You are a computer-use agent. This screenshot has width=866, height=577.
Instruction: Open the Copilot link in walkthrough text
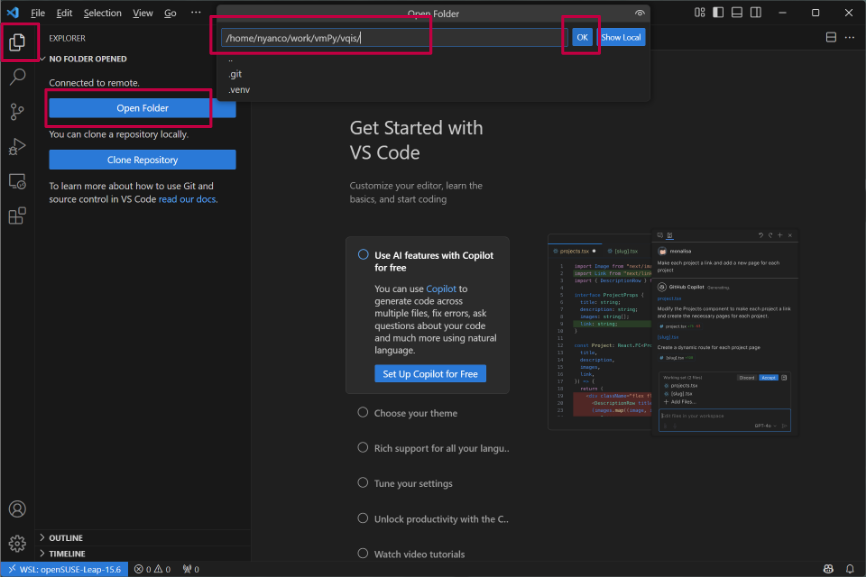[441, 289]
